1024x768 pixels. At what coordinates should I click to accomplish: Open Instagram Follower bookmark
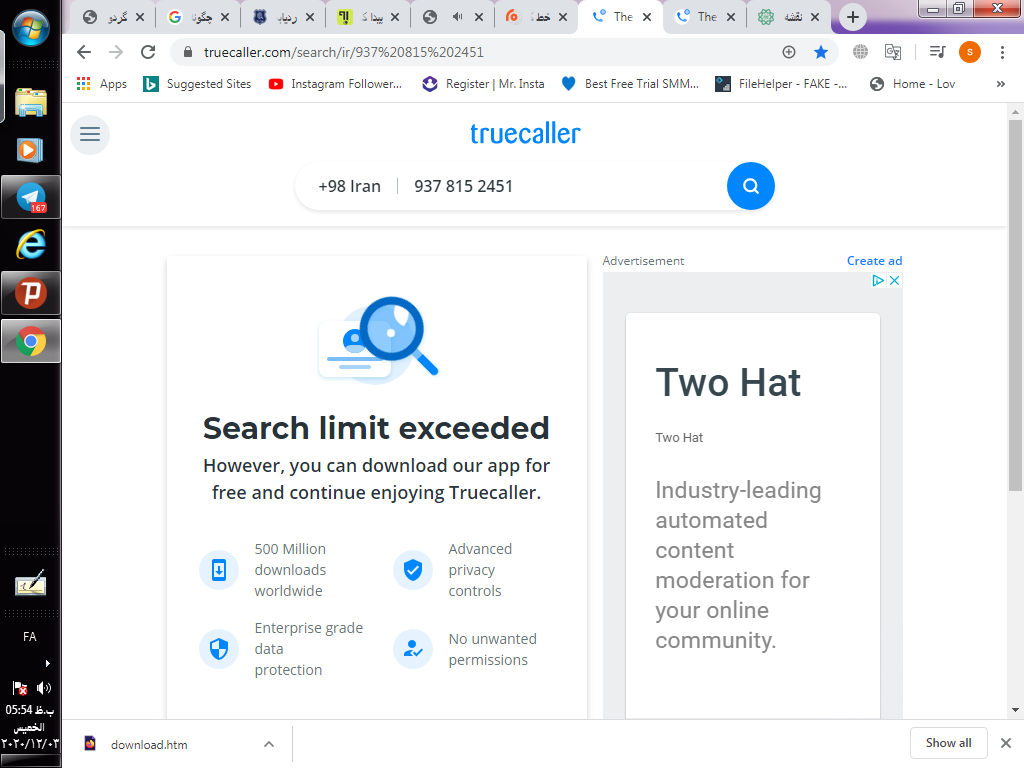[x=335, y=84]
